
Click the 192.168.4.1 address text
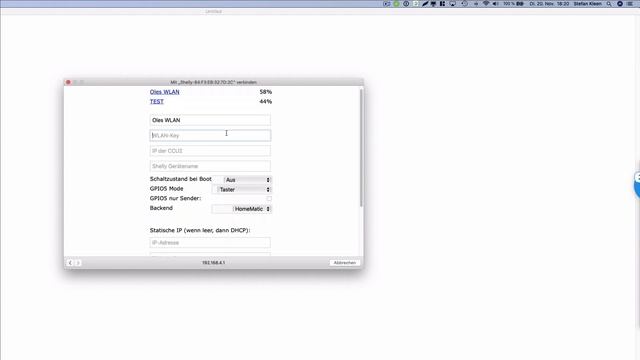[x=213, y=263]
